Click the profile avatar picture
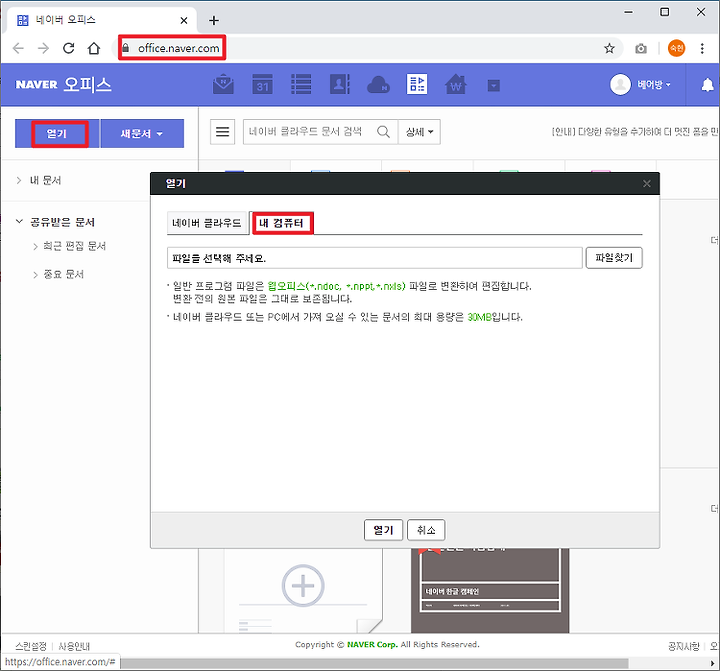This screenshot has height=671, width=720. click(x=620, y=85)
